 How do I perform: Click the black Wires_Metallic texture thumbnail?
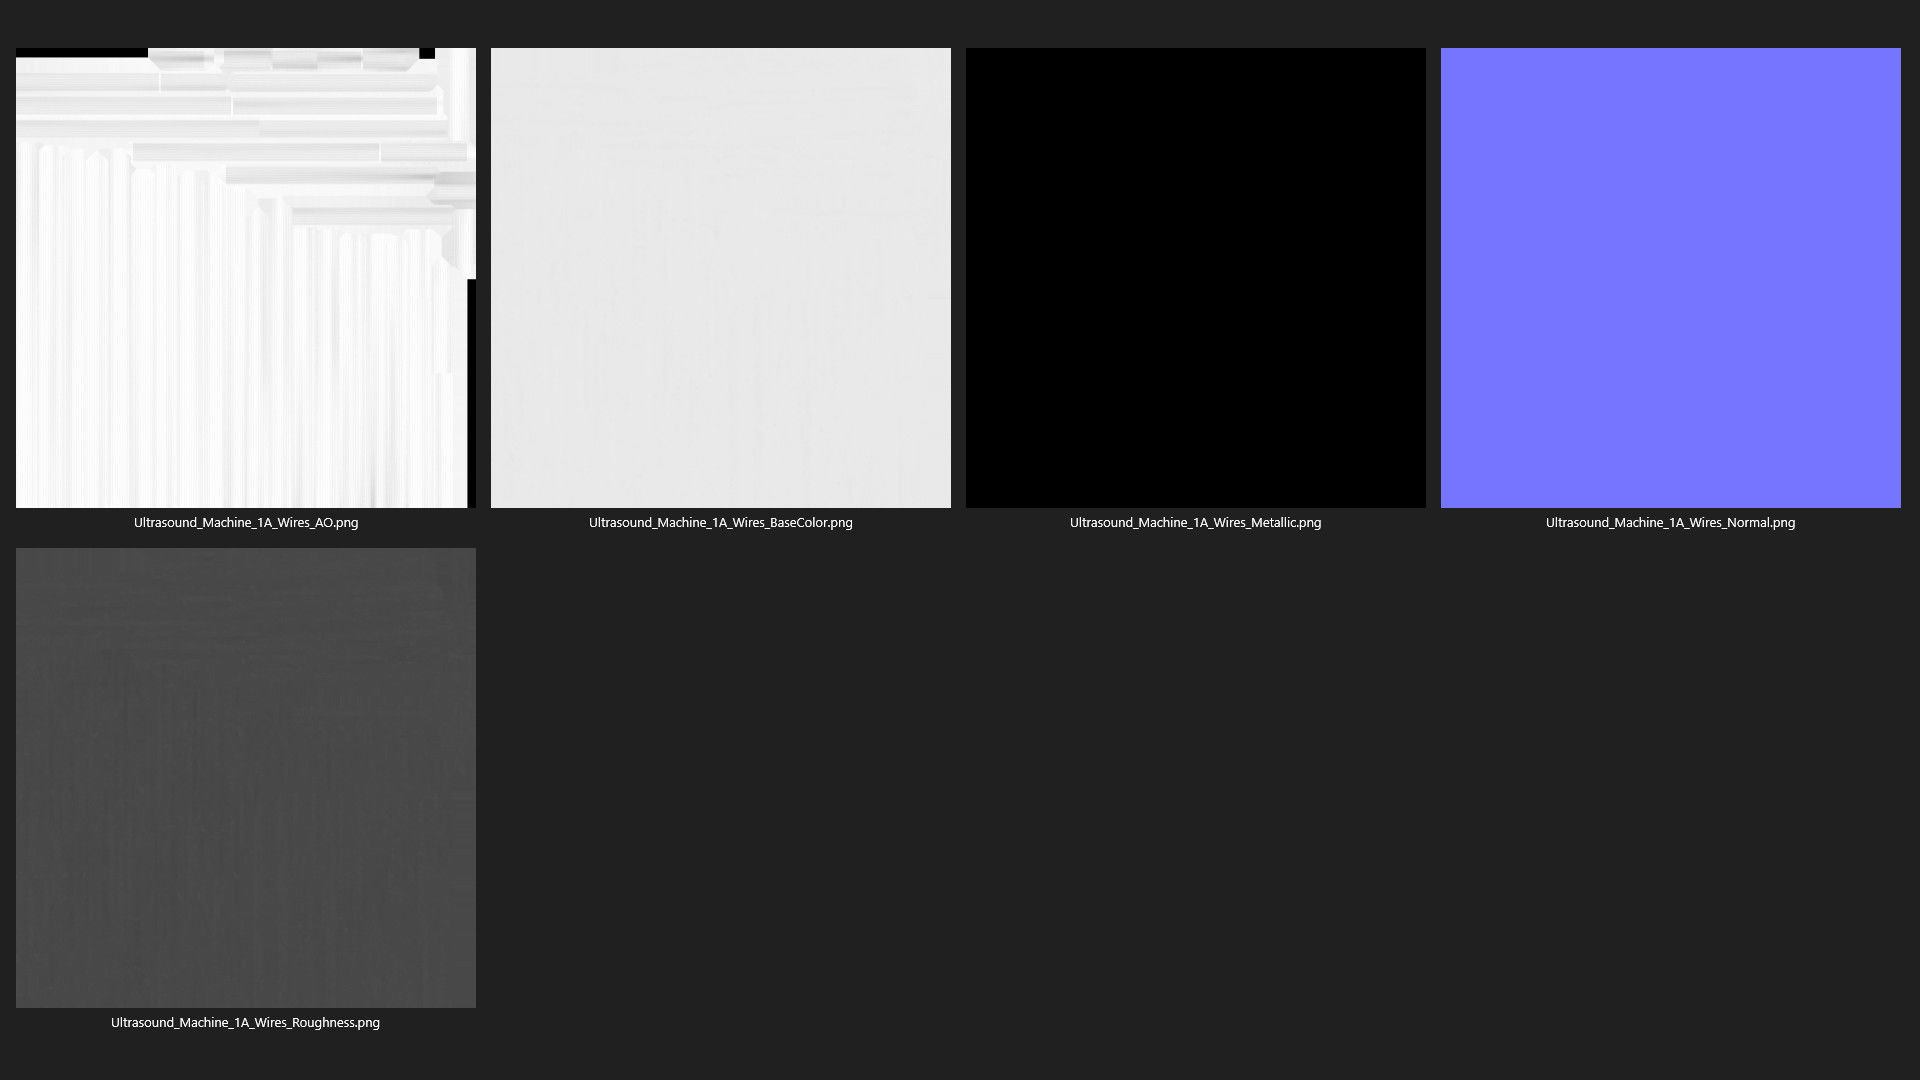click(x=1195, y=277)
